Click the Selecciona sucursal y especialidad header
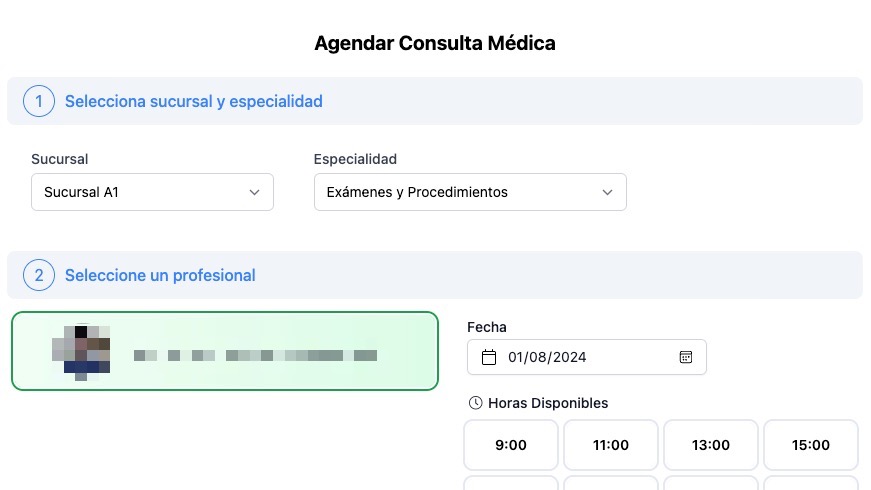Screen dimensions: 871x490 tap(193, 101)
